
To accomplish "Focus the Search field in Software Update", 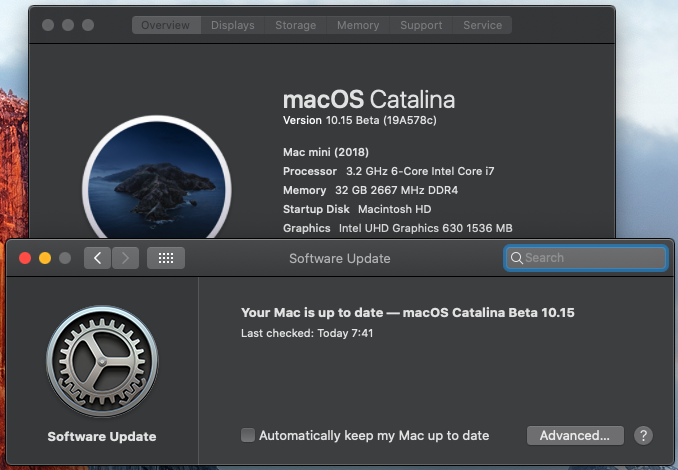I will click(x=586, y=258).
